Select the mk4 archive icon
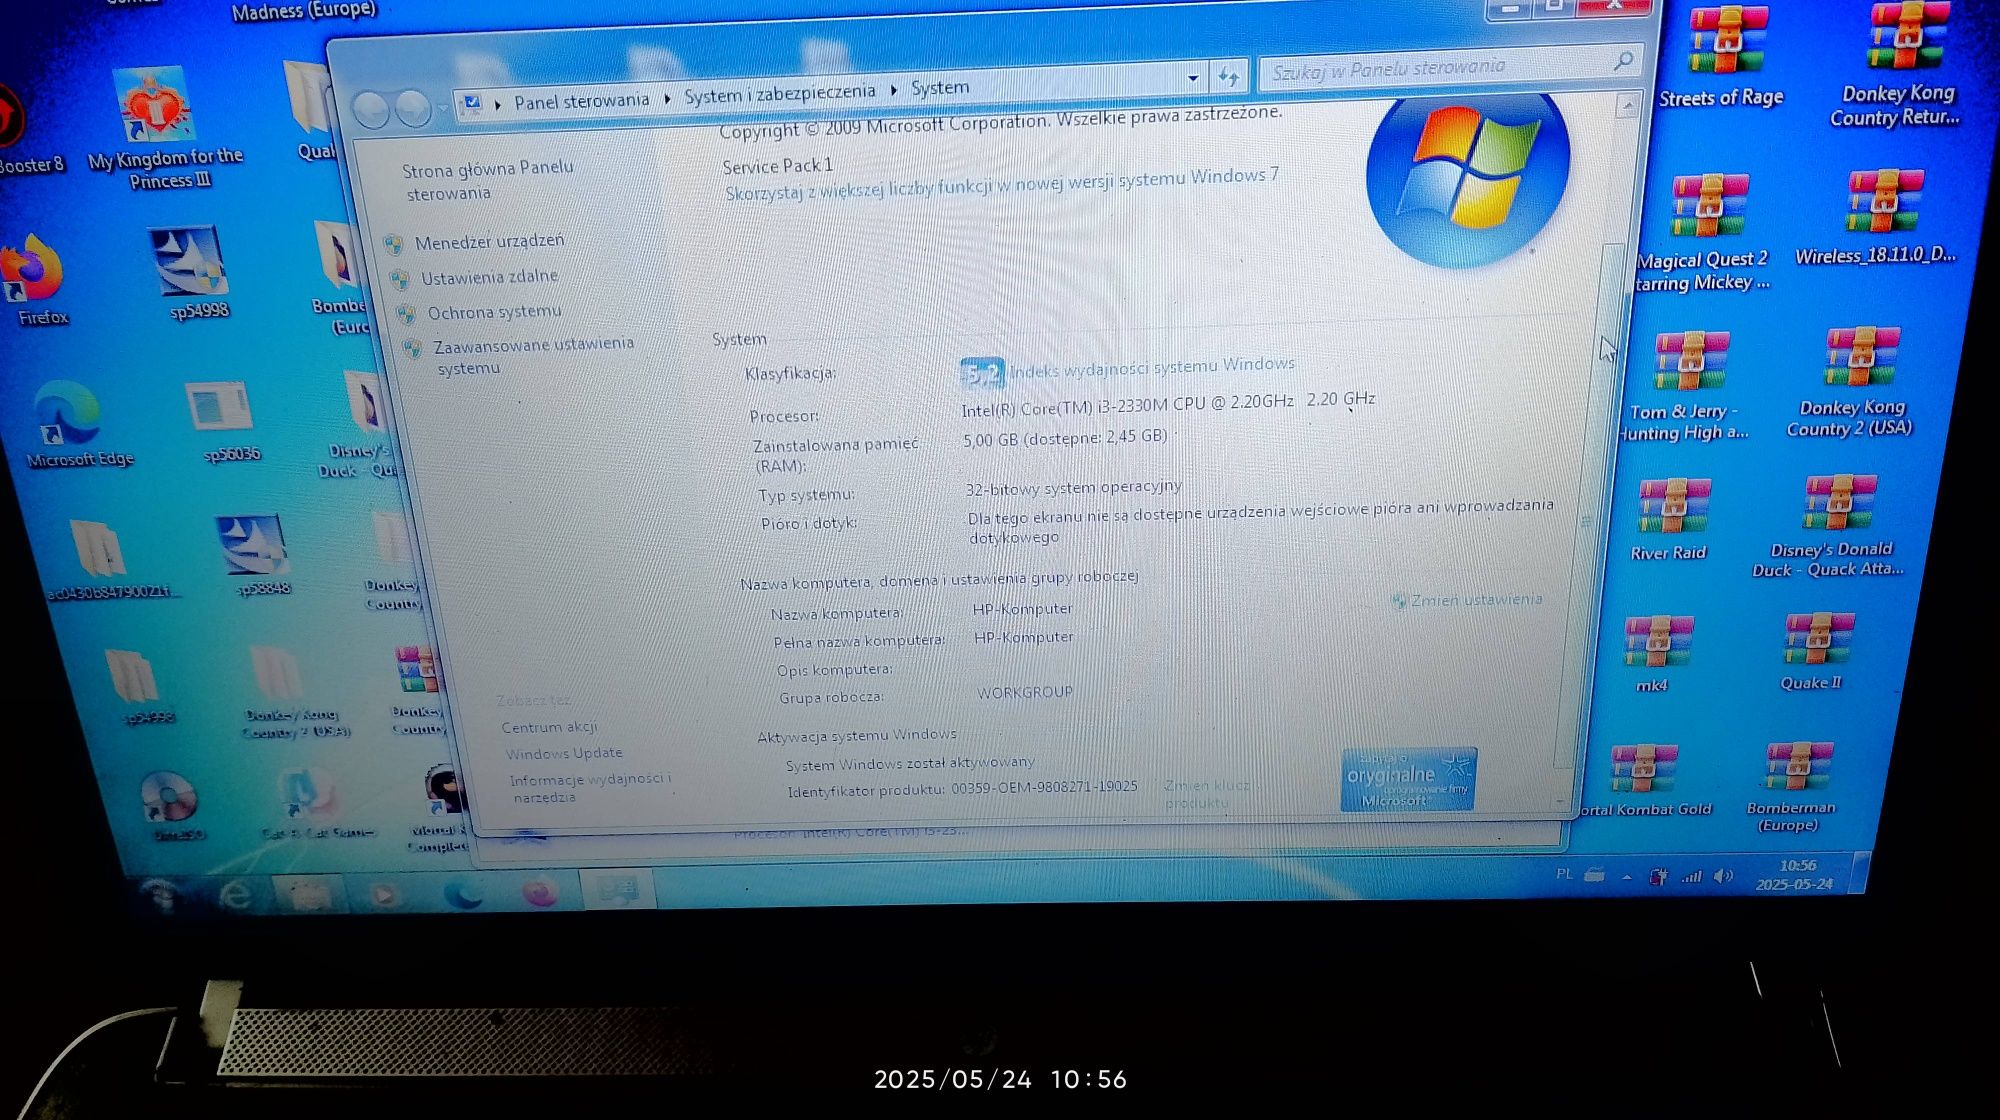Image resolution: width=2000 pixels, height=1120 pixels. pos(1655,654)
